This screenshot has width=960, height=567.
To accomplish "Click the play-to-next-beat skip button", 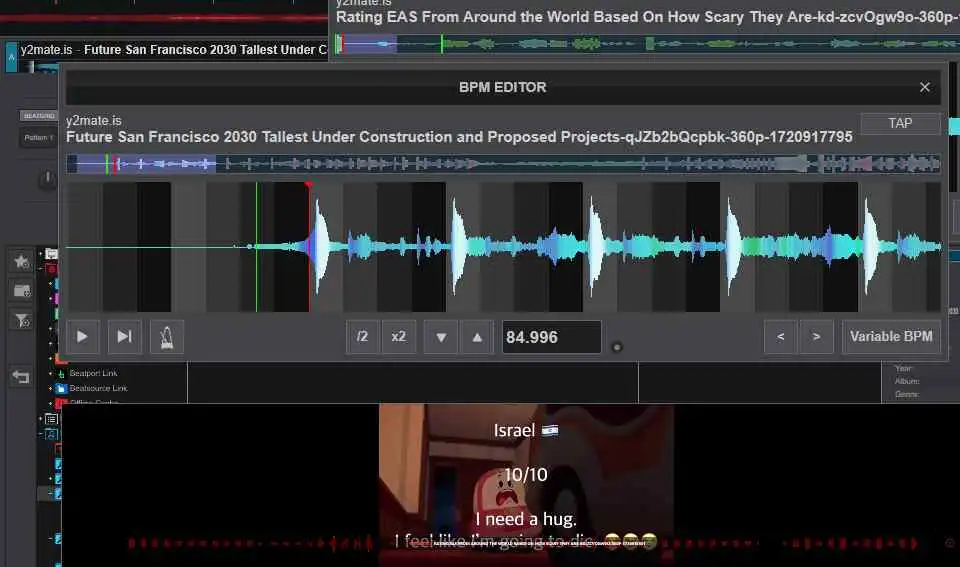I will coord(124,336).
